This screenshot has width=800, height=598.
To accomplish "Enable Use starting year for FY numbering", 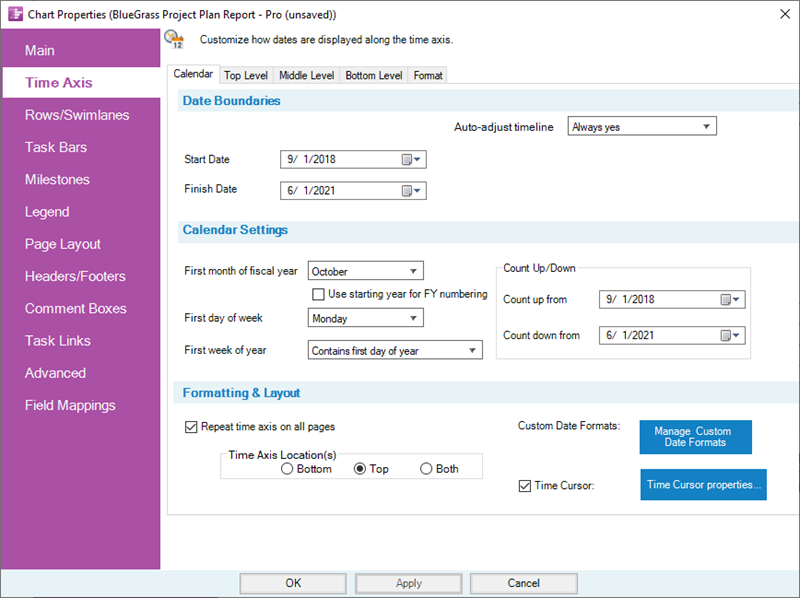I will (319, 294).
